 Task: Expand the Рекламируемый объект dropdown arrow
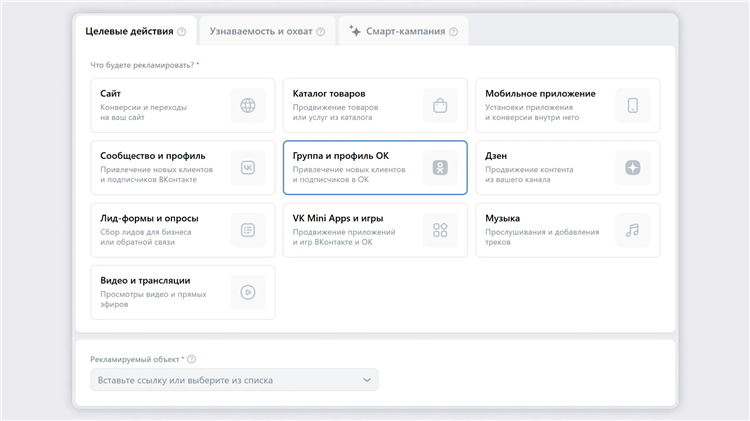pos(367,380)
